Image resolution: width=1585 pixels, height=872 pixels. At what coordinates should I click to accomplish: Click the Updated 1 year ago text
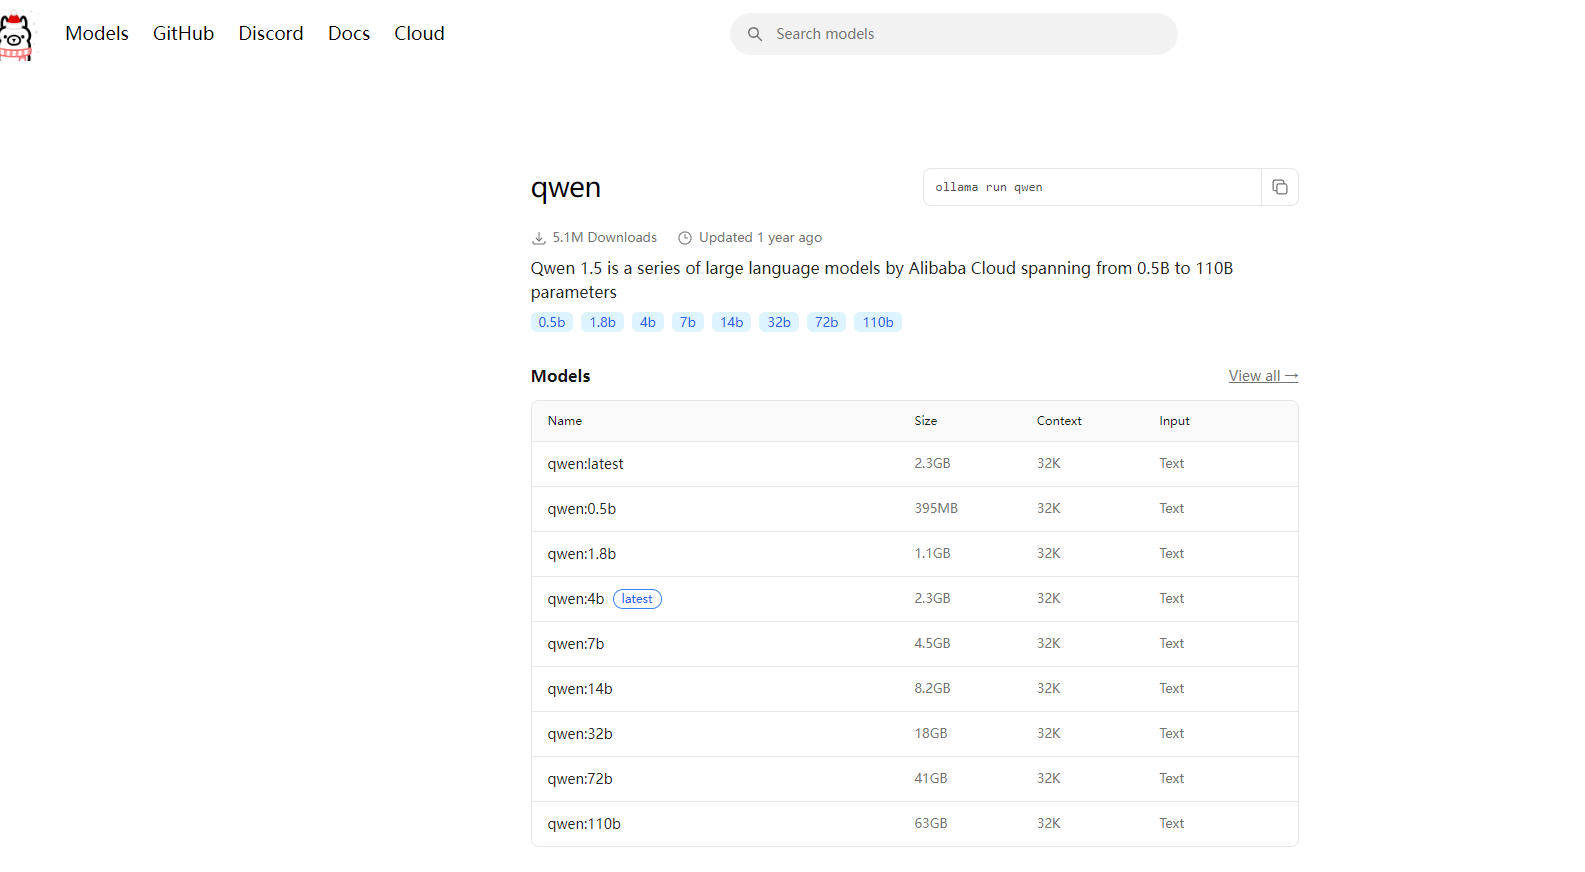pyautogui.click(x=760, y=238)
